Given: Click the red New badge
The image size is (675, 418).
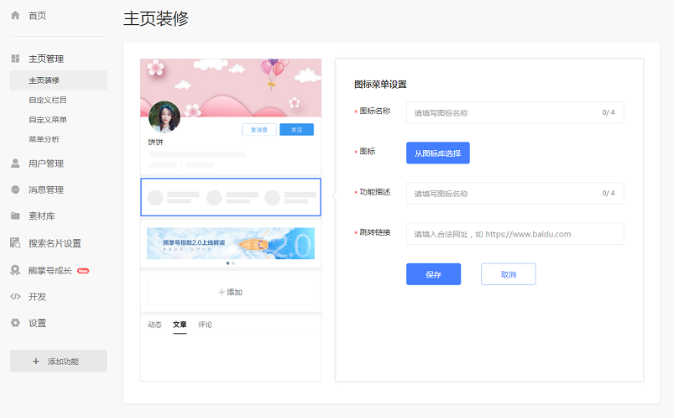Looking at the screenshot, I should 83,271.
